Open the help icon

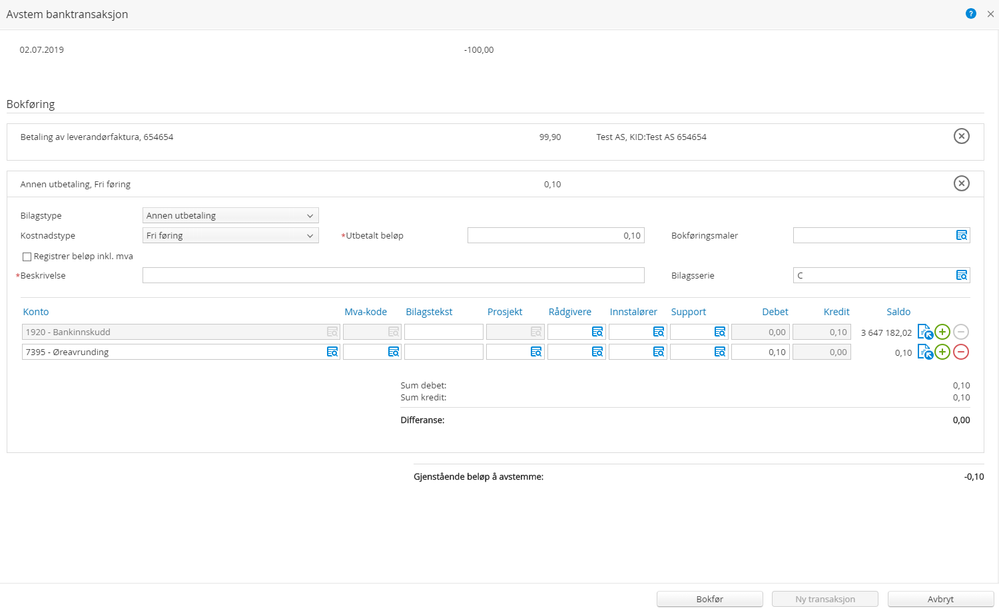point(970,14)
